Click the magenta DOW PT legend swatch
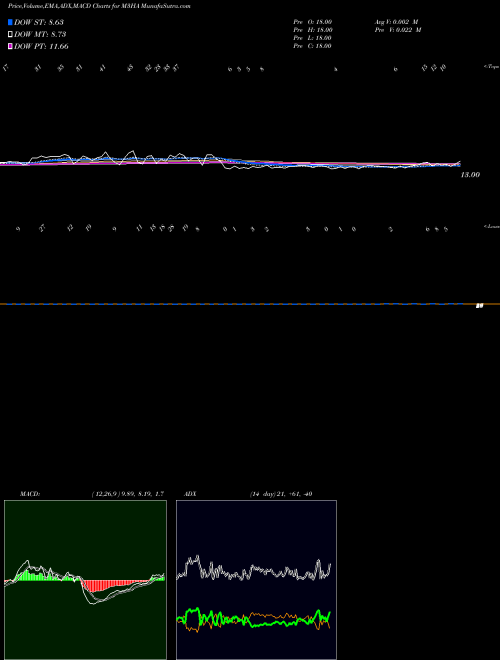 pos(10,46)
